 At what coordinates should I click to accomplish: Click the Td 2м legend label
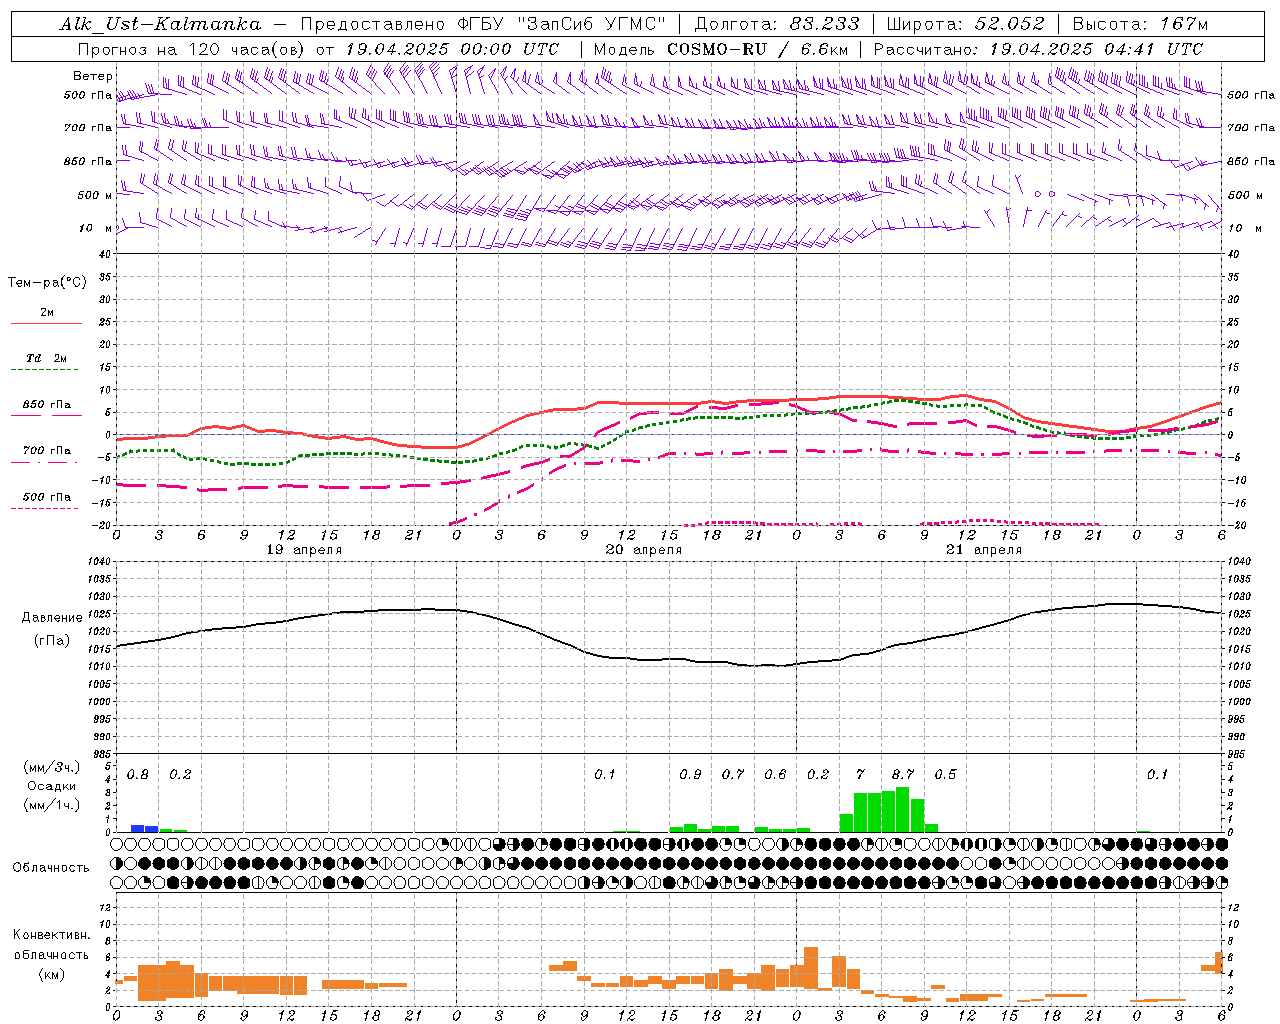(46, 358)
